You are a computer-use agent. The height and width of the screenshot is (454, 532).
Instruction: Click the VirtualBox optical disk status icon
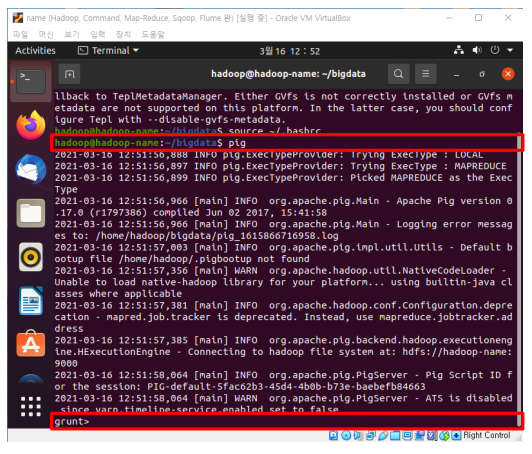coord(346,435)
